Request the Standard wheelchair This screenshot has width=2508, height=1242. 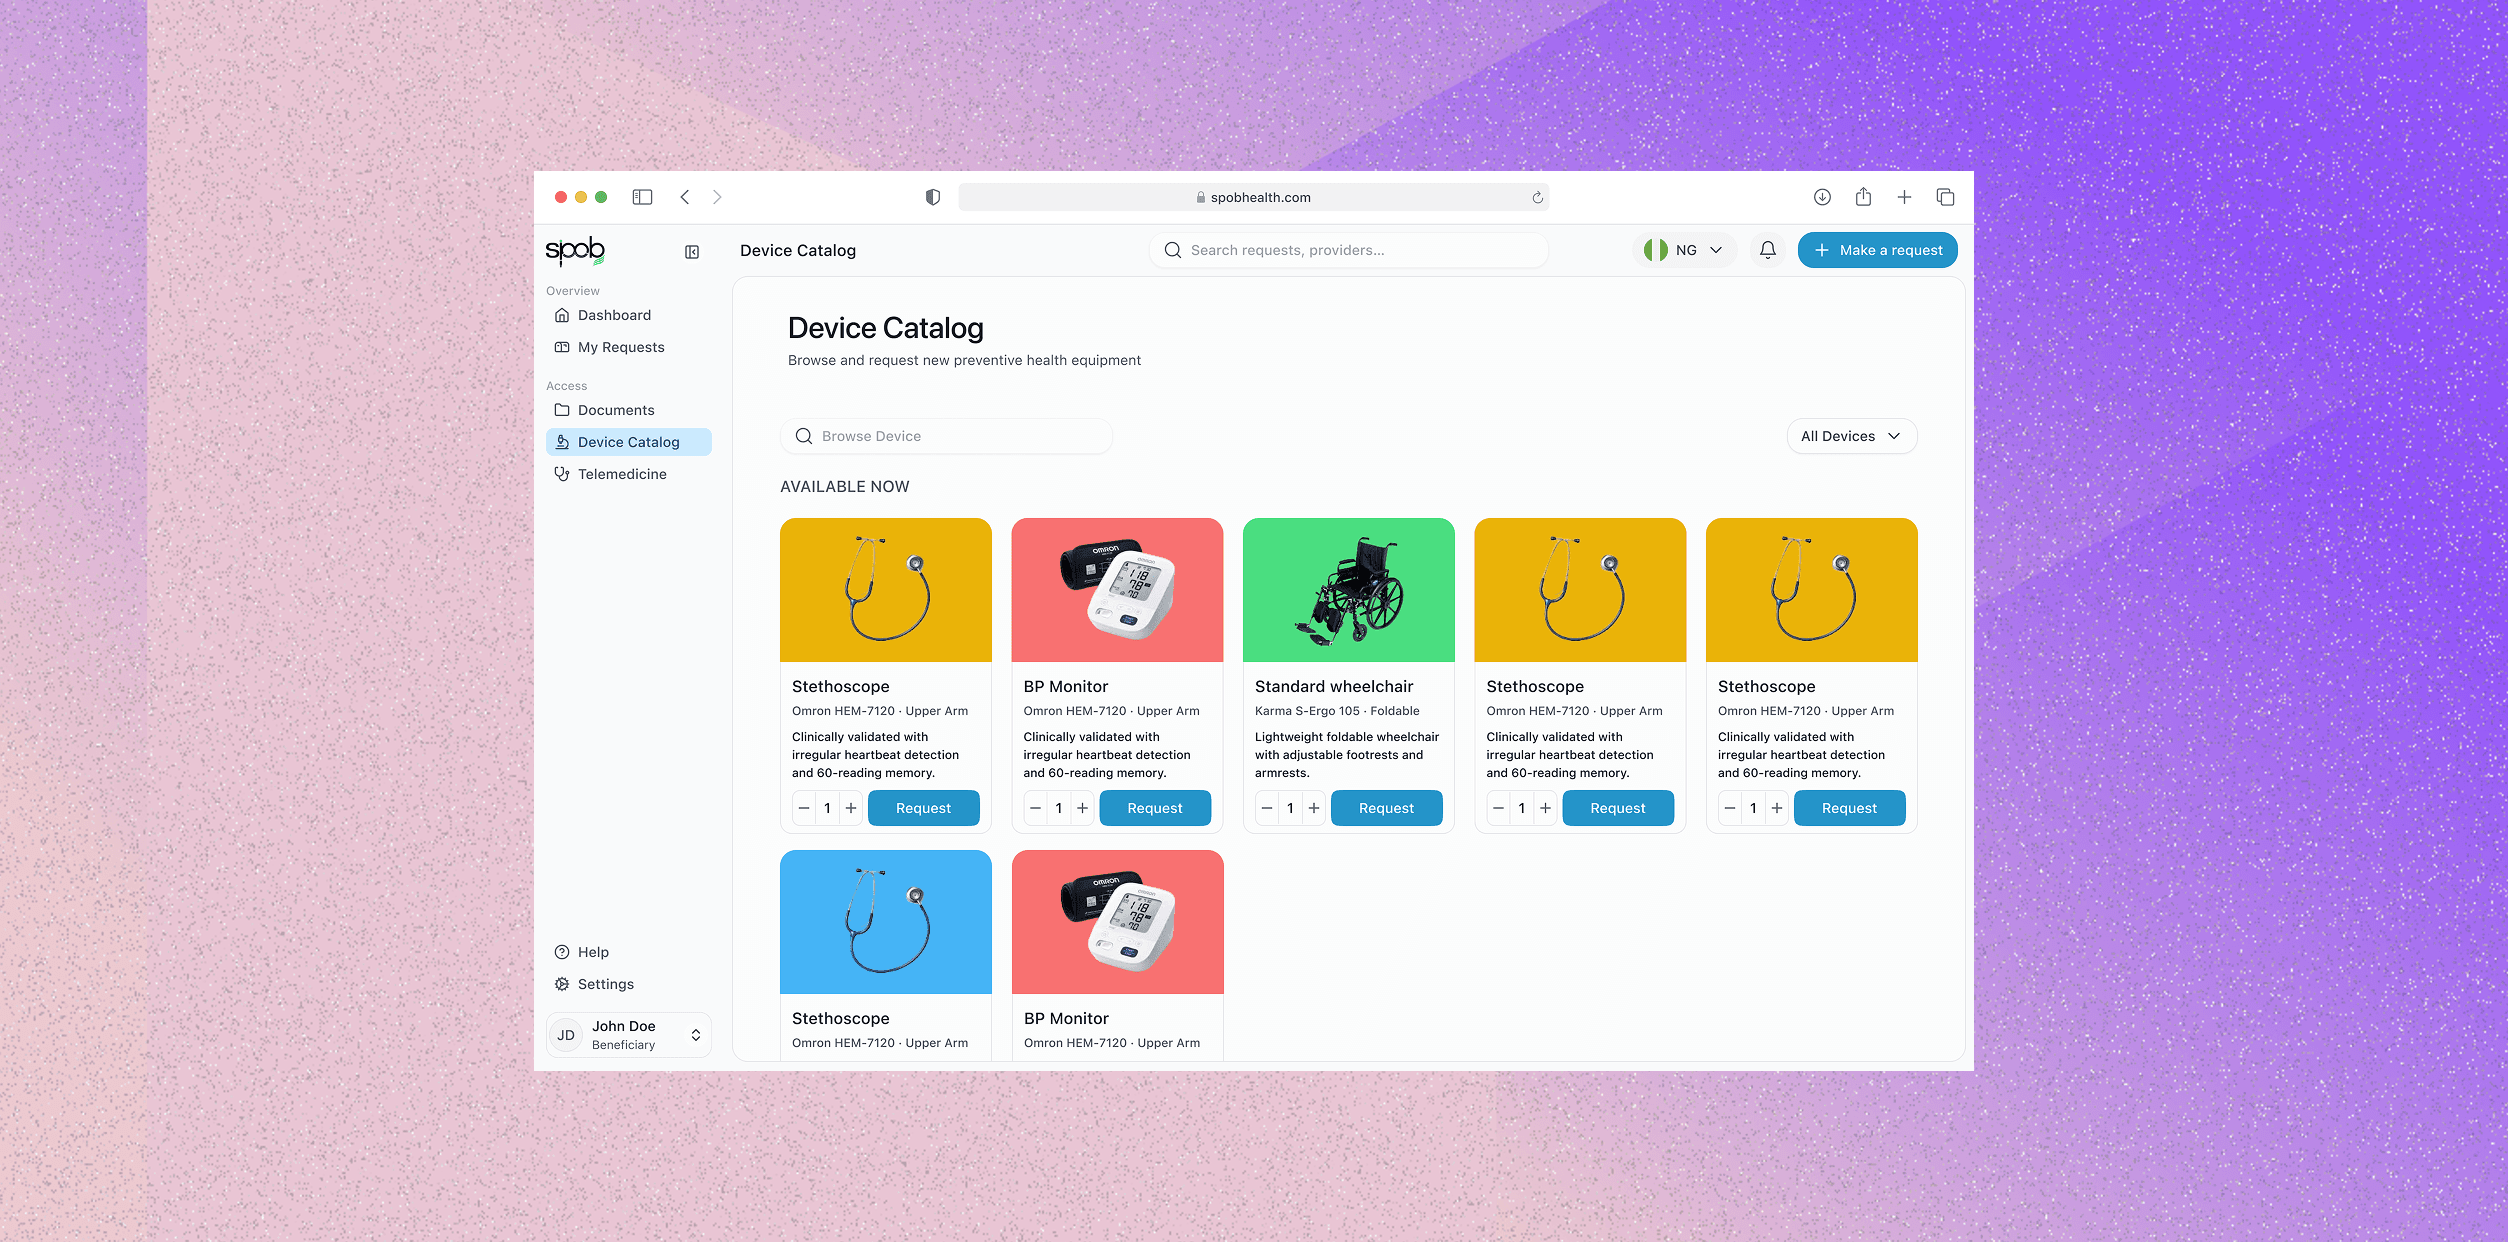click(1386, 808)
